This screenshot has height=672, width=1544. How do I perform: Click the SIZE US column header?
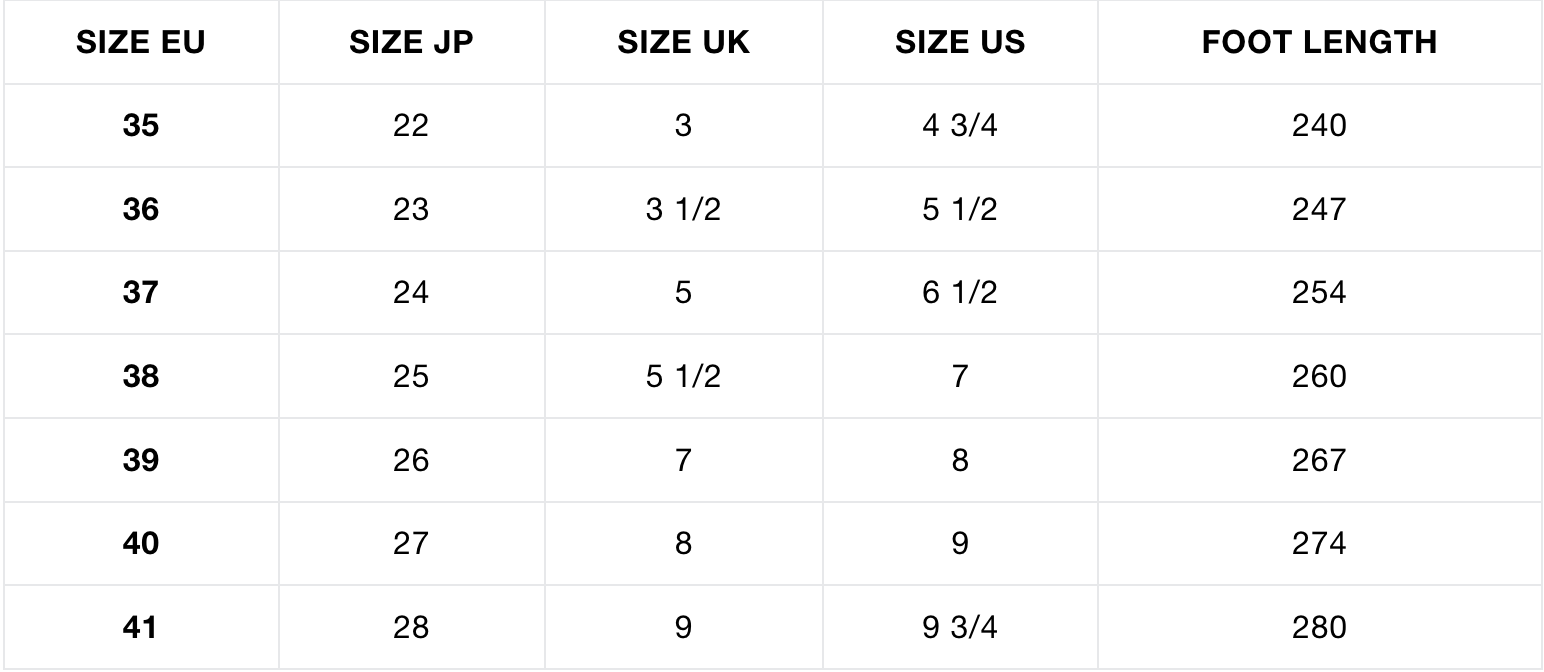[960, 42]
